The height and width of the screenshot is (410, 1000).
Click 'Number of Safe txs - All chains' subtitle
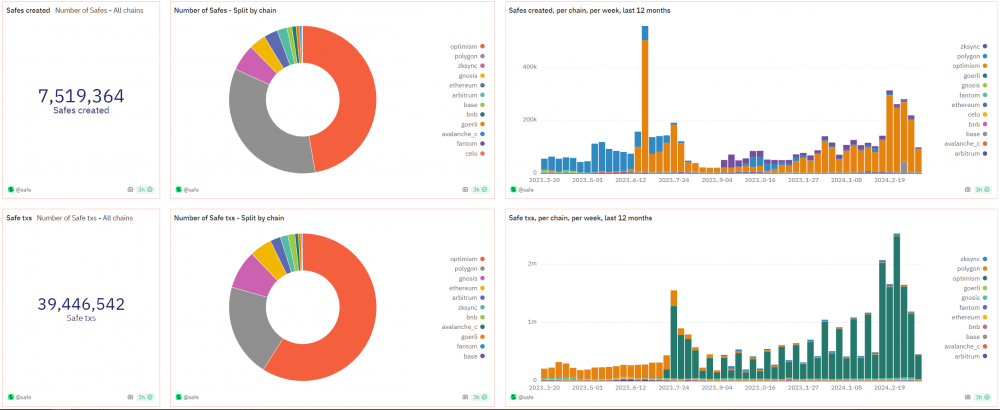tap(85, 218)
